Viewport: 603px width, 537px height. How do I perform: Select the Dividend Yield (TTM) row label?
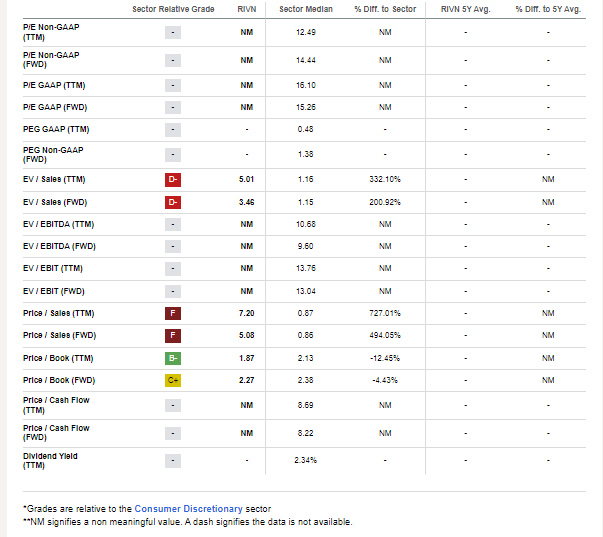(50, 460)
